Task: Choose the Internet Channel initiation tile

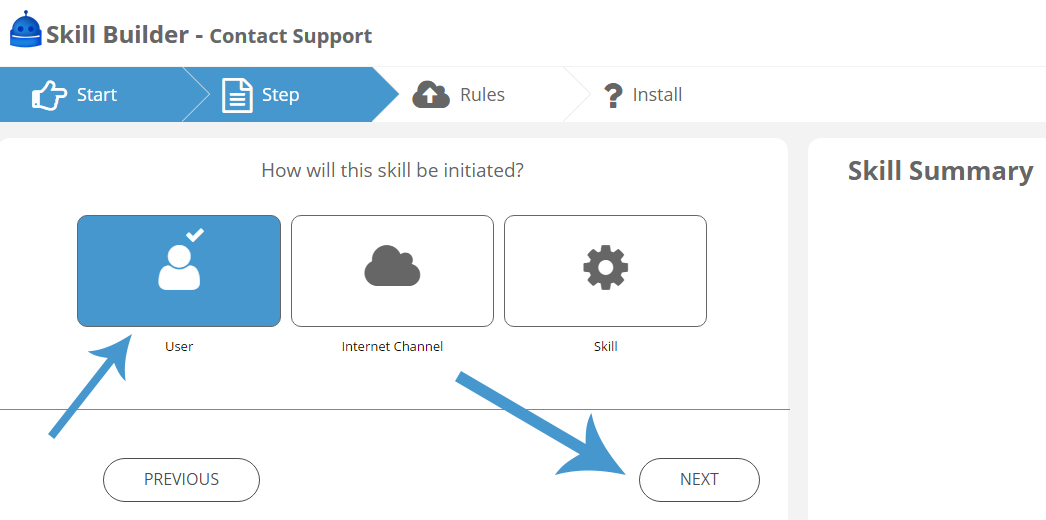Action: (392, 271)
